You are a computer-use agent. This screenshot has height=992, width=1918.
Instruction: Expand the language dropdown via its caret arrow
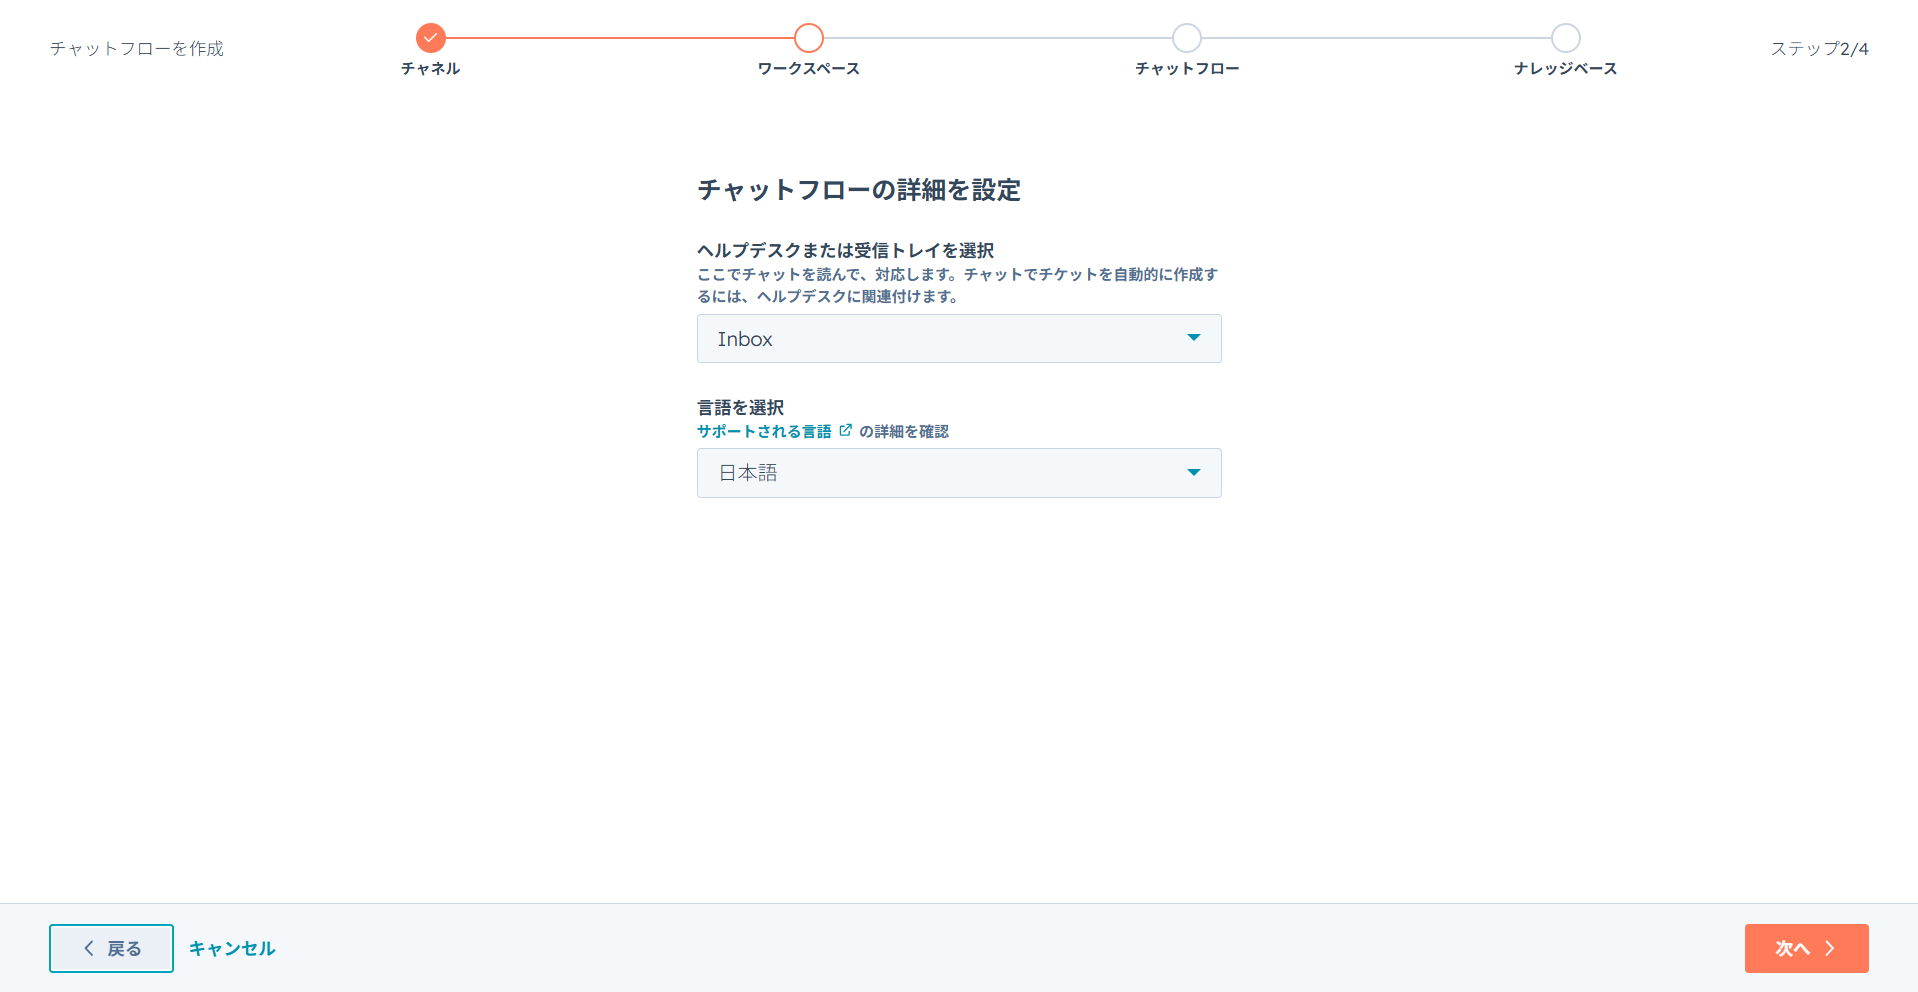point(1193,473)
